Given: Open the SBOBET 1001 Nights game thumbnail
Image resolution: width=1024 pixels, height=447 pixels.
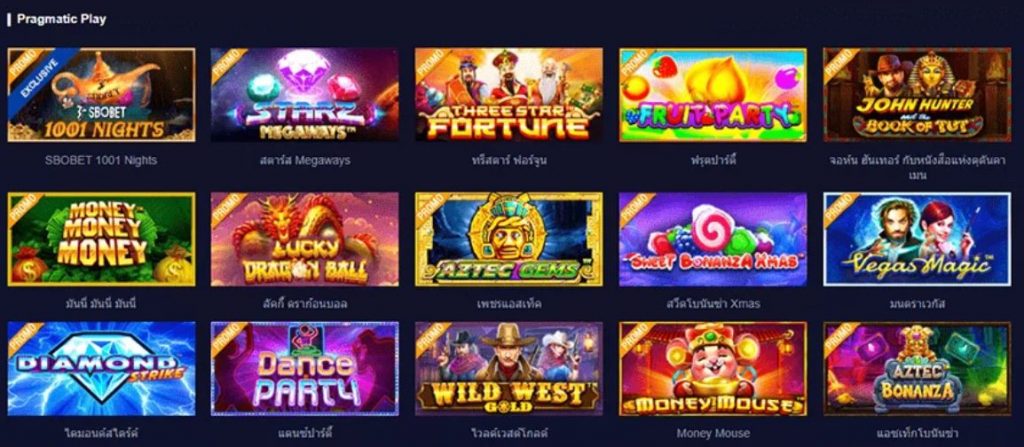Looking at the screenshot, I should tap(101, 95).
